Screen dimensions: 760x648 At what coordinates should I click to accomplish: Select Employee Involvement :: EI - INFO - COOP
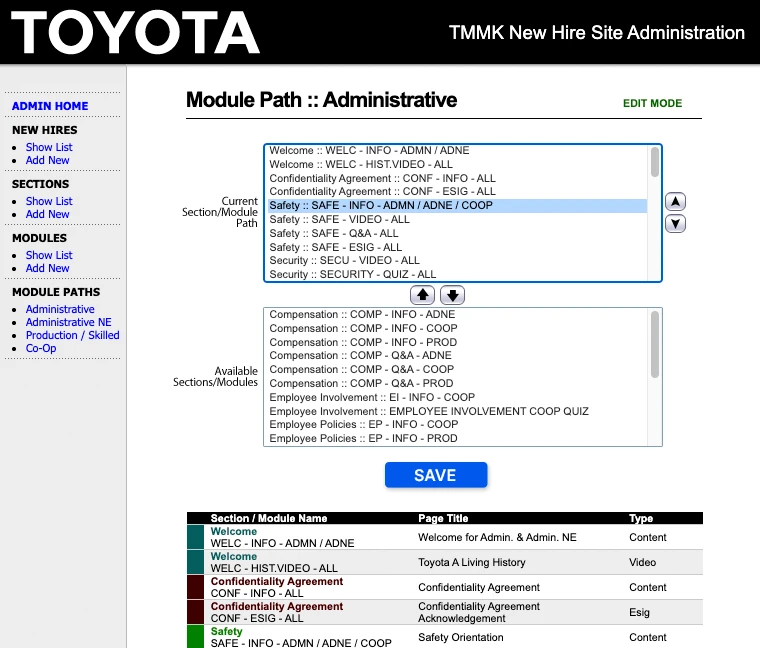point(458,397)
